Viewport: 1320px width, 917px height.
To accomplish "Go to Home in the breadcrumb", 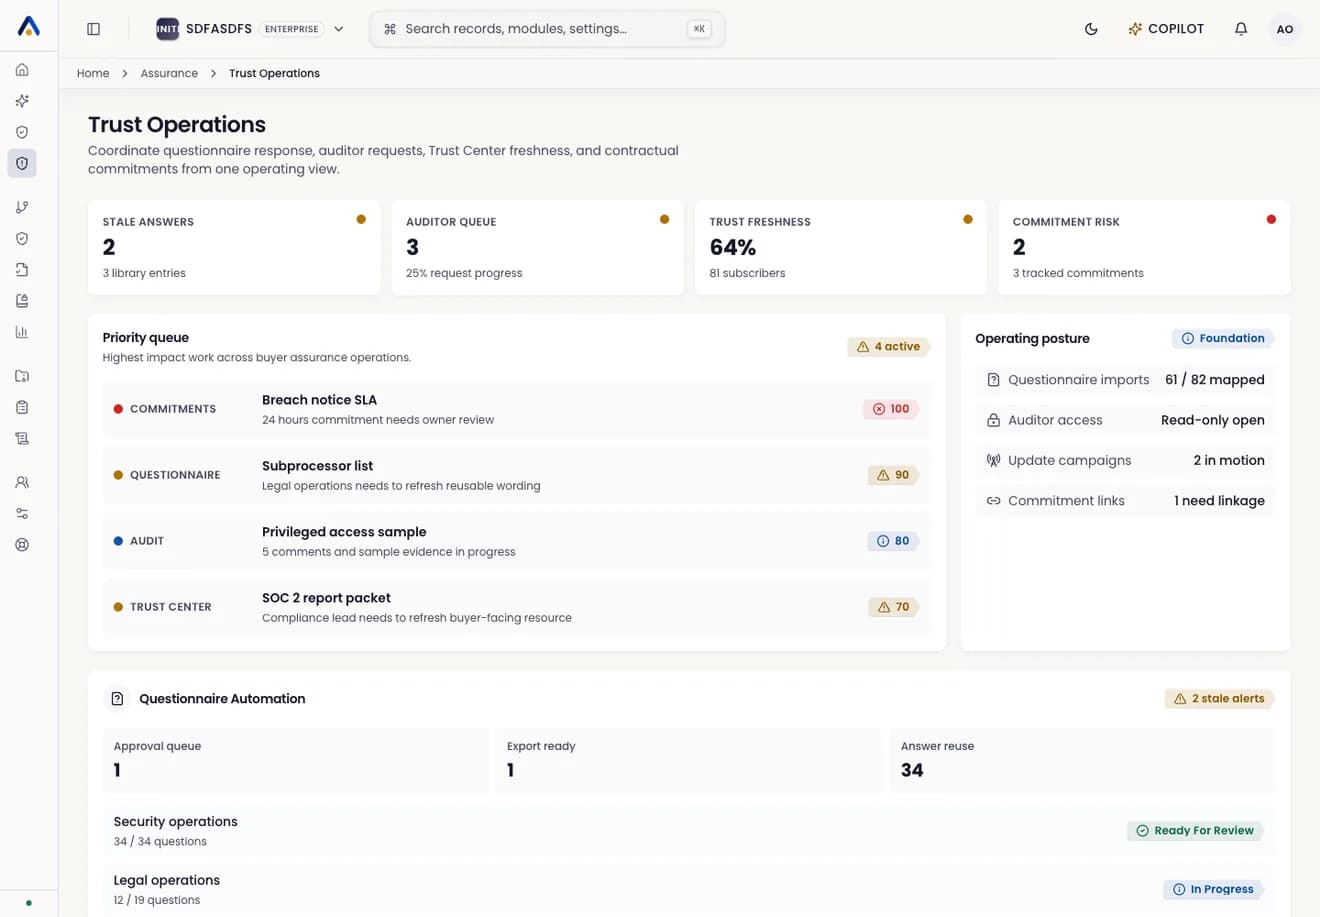I will (93, 73).
